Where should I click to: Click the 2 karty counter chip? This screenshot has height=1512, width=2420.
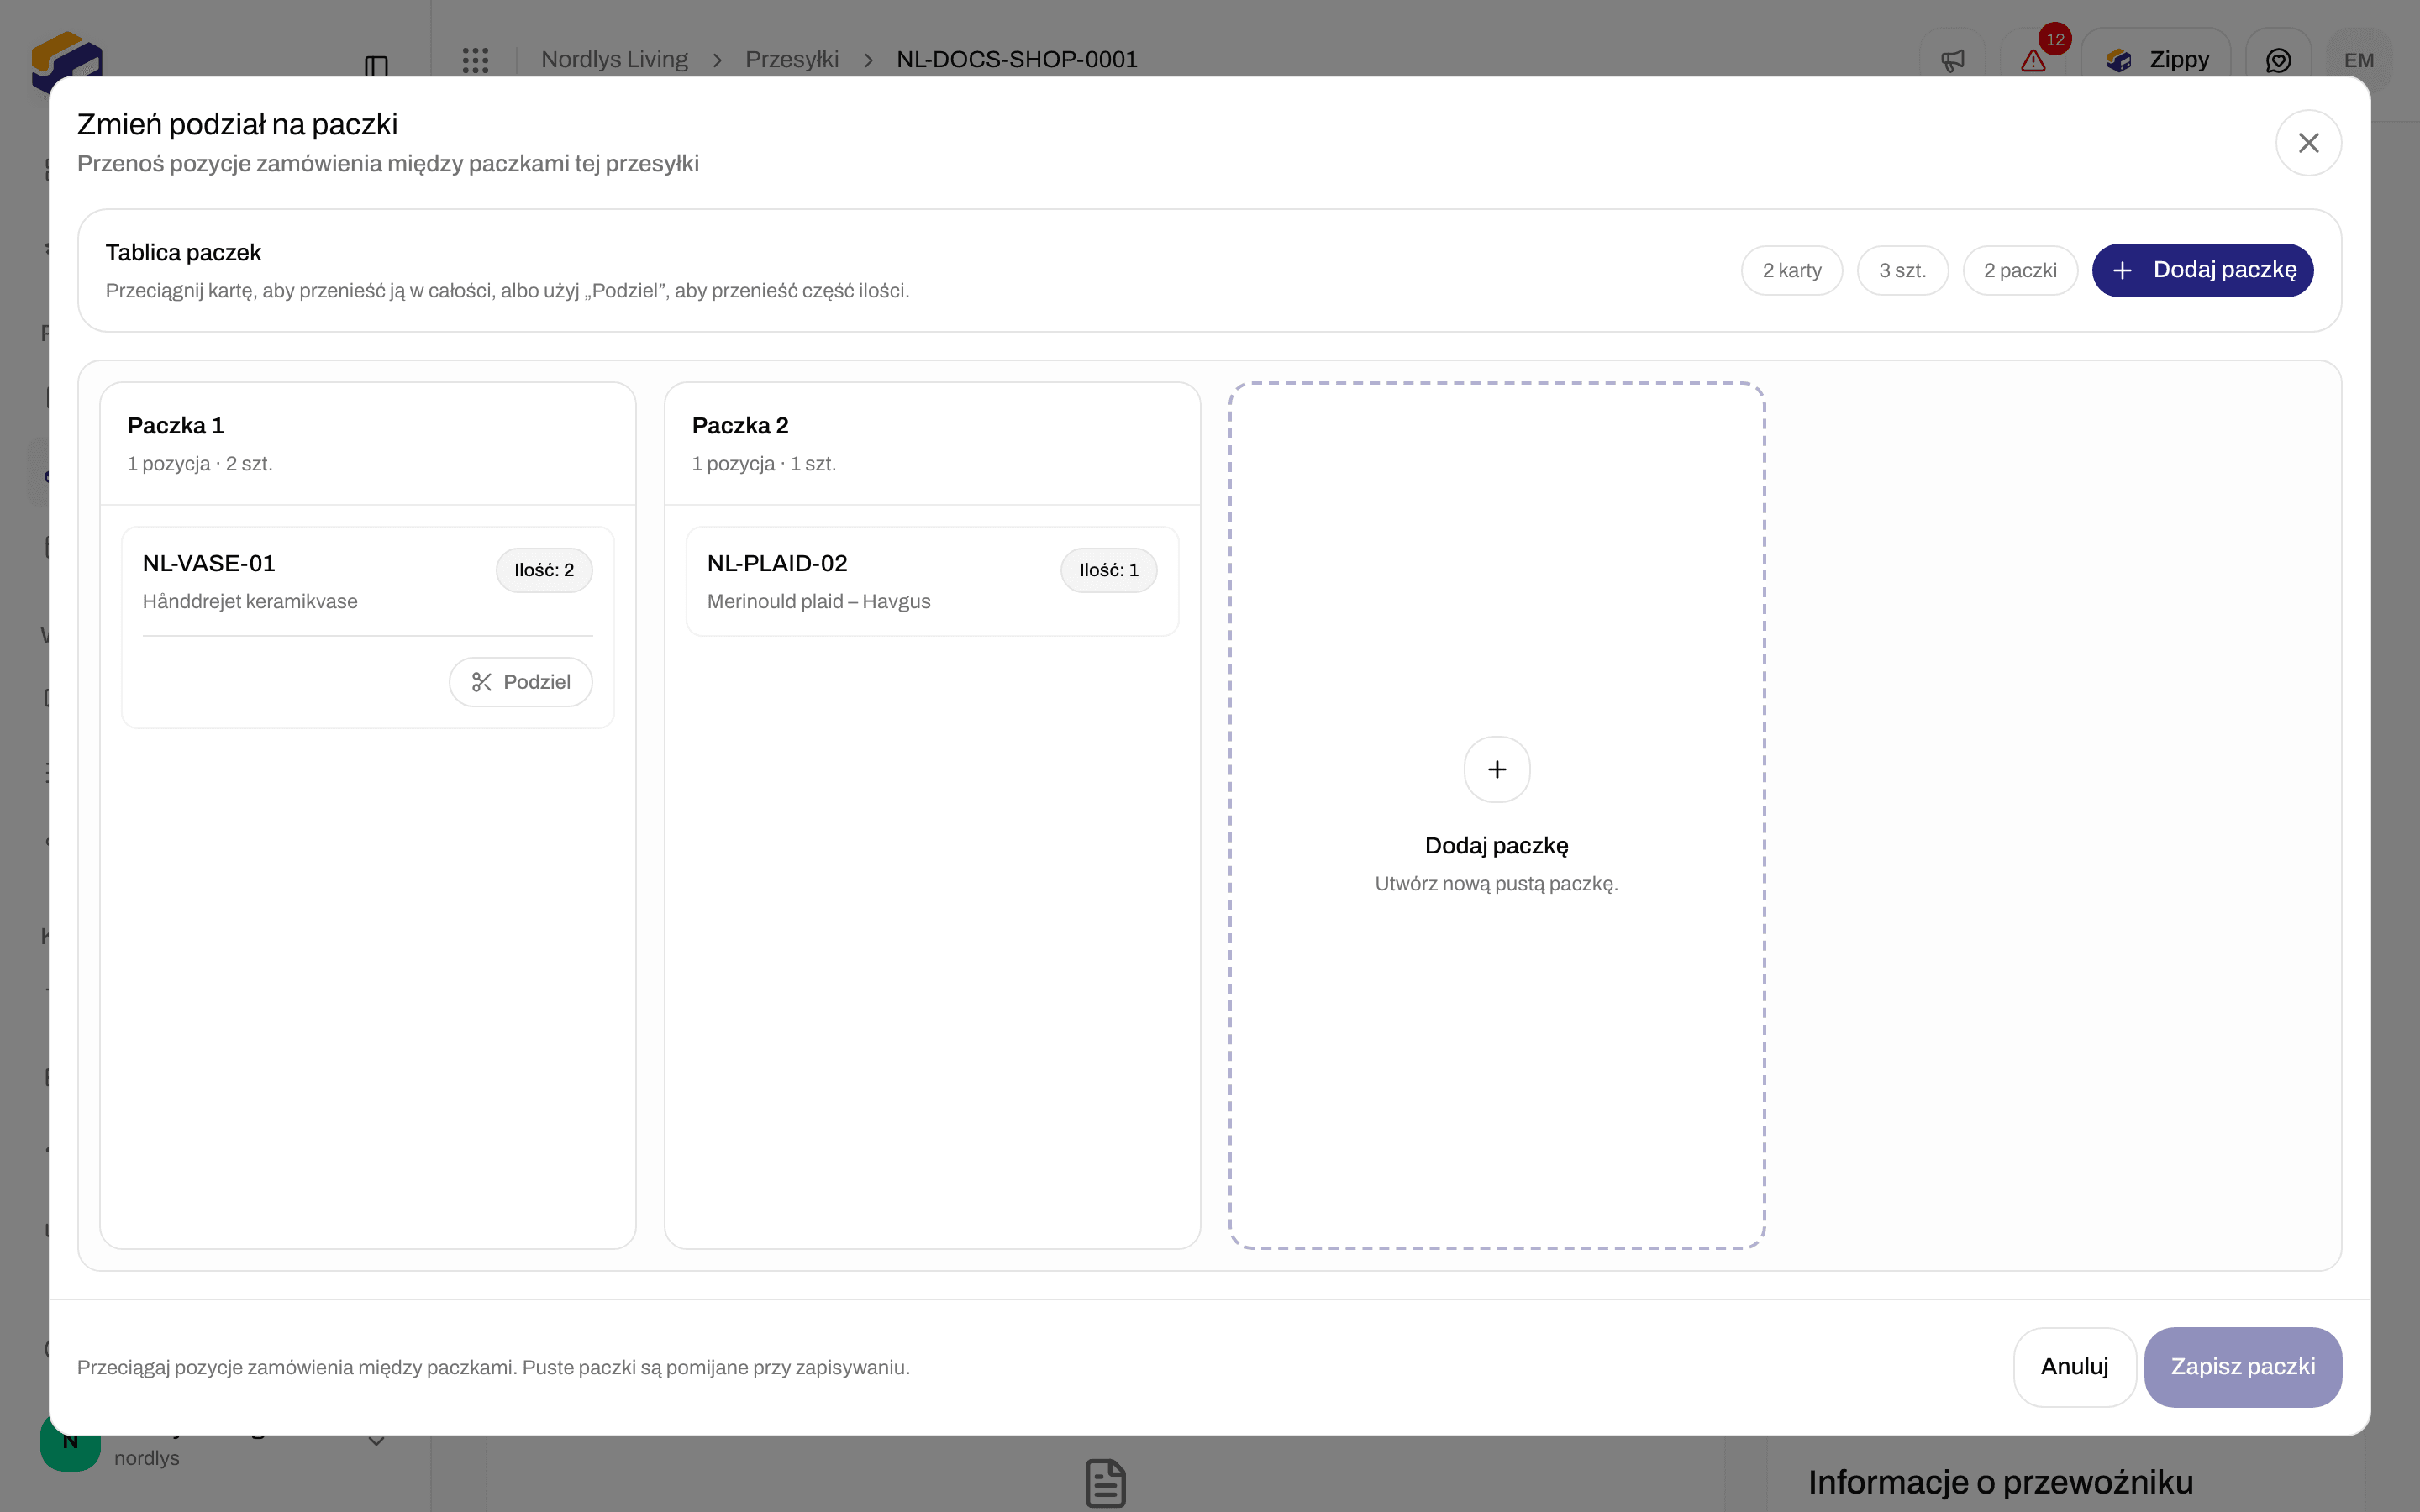point(1792,270)
